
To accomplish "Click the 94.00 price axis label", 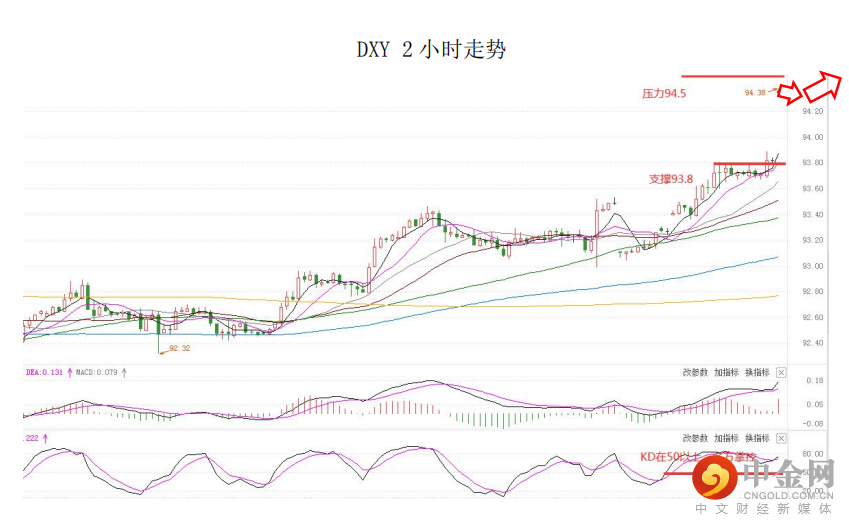I will click(812, 137).
